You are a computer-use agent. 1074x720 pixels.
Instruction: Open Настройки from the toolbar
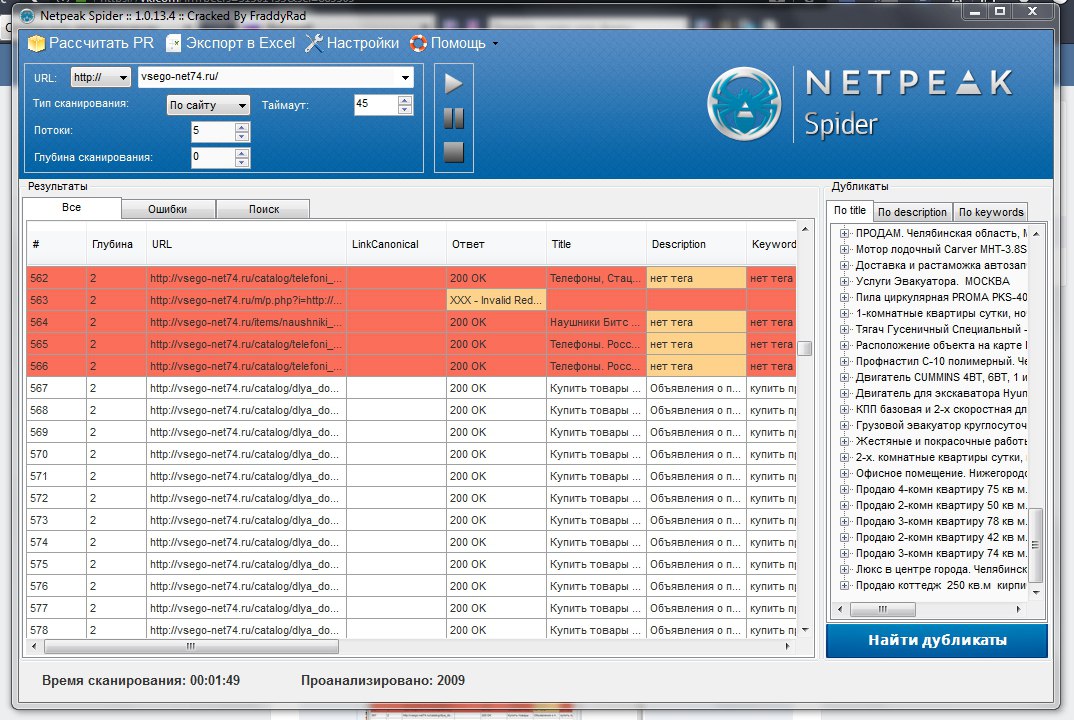[x=352, y=43]
